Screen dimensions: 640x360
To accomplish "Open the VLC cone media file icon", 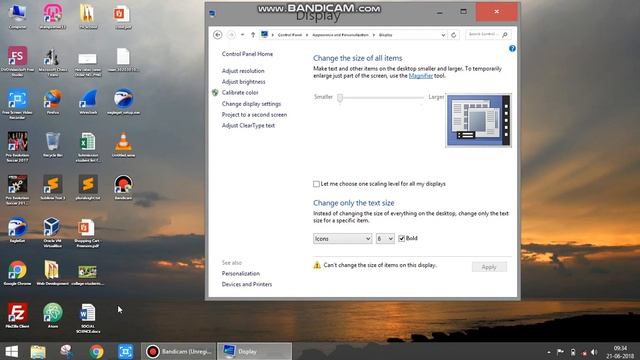I will tap(123, 145).
